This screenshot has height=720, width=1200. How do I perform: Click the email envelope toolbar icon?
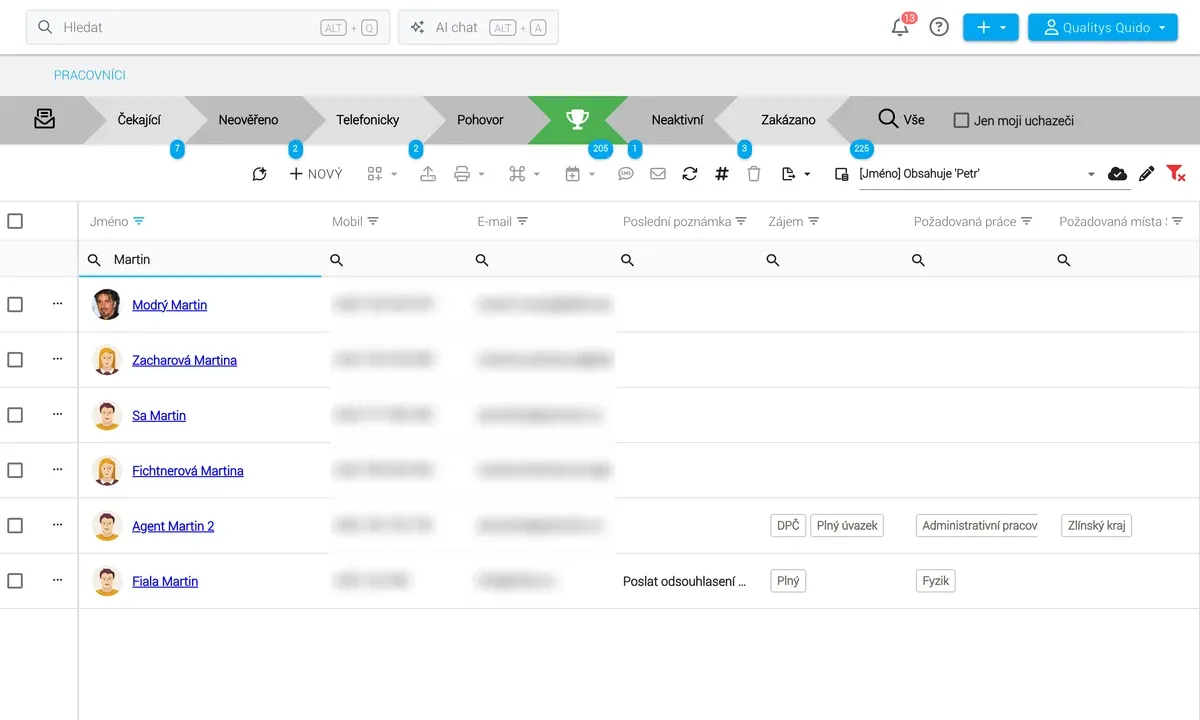pos(658,174)
